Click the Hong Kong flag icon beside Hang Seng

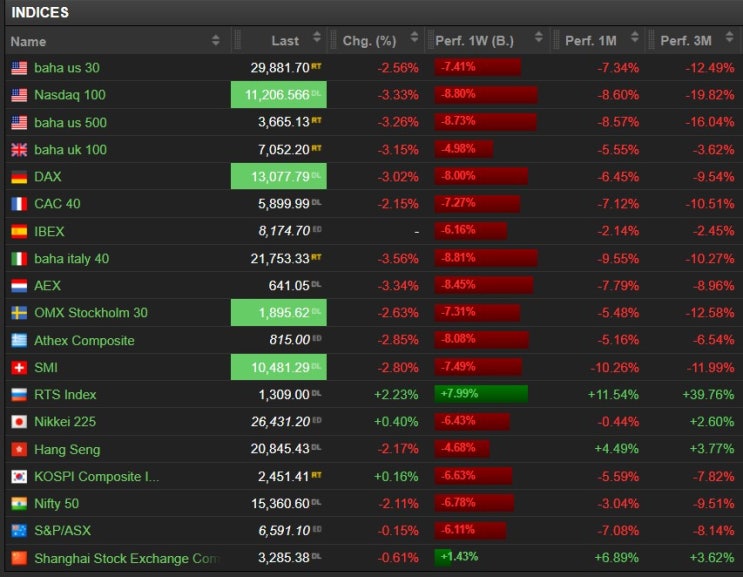click(x=19, y=449)
